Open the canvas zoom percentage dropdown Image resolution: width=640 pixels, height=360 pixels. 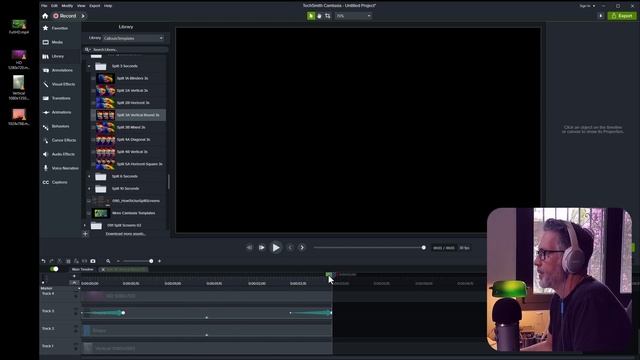tap(353, 16)
